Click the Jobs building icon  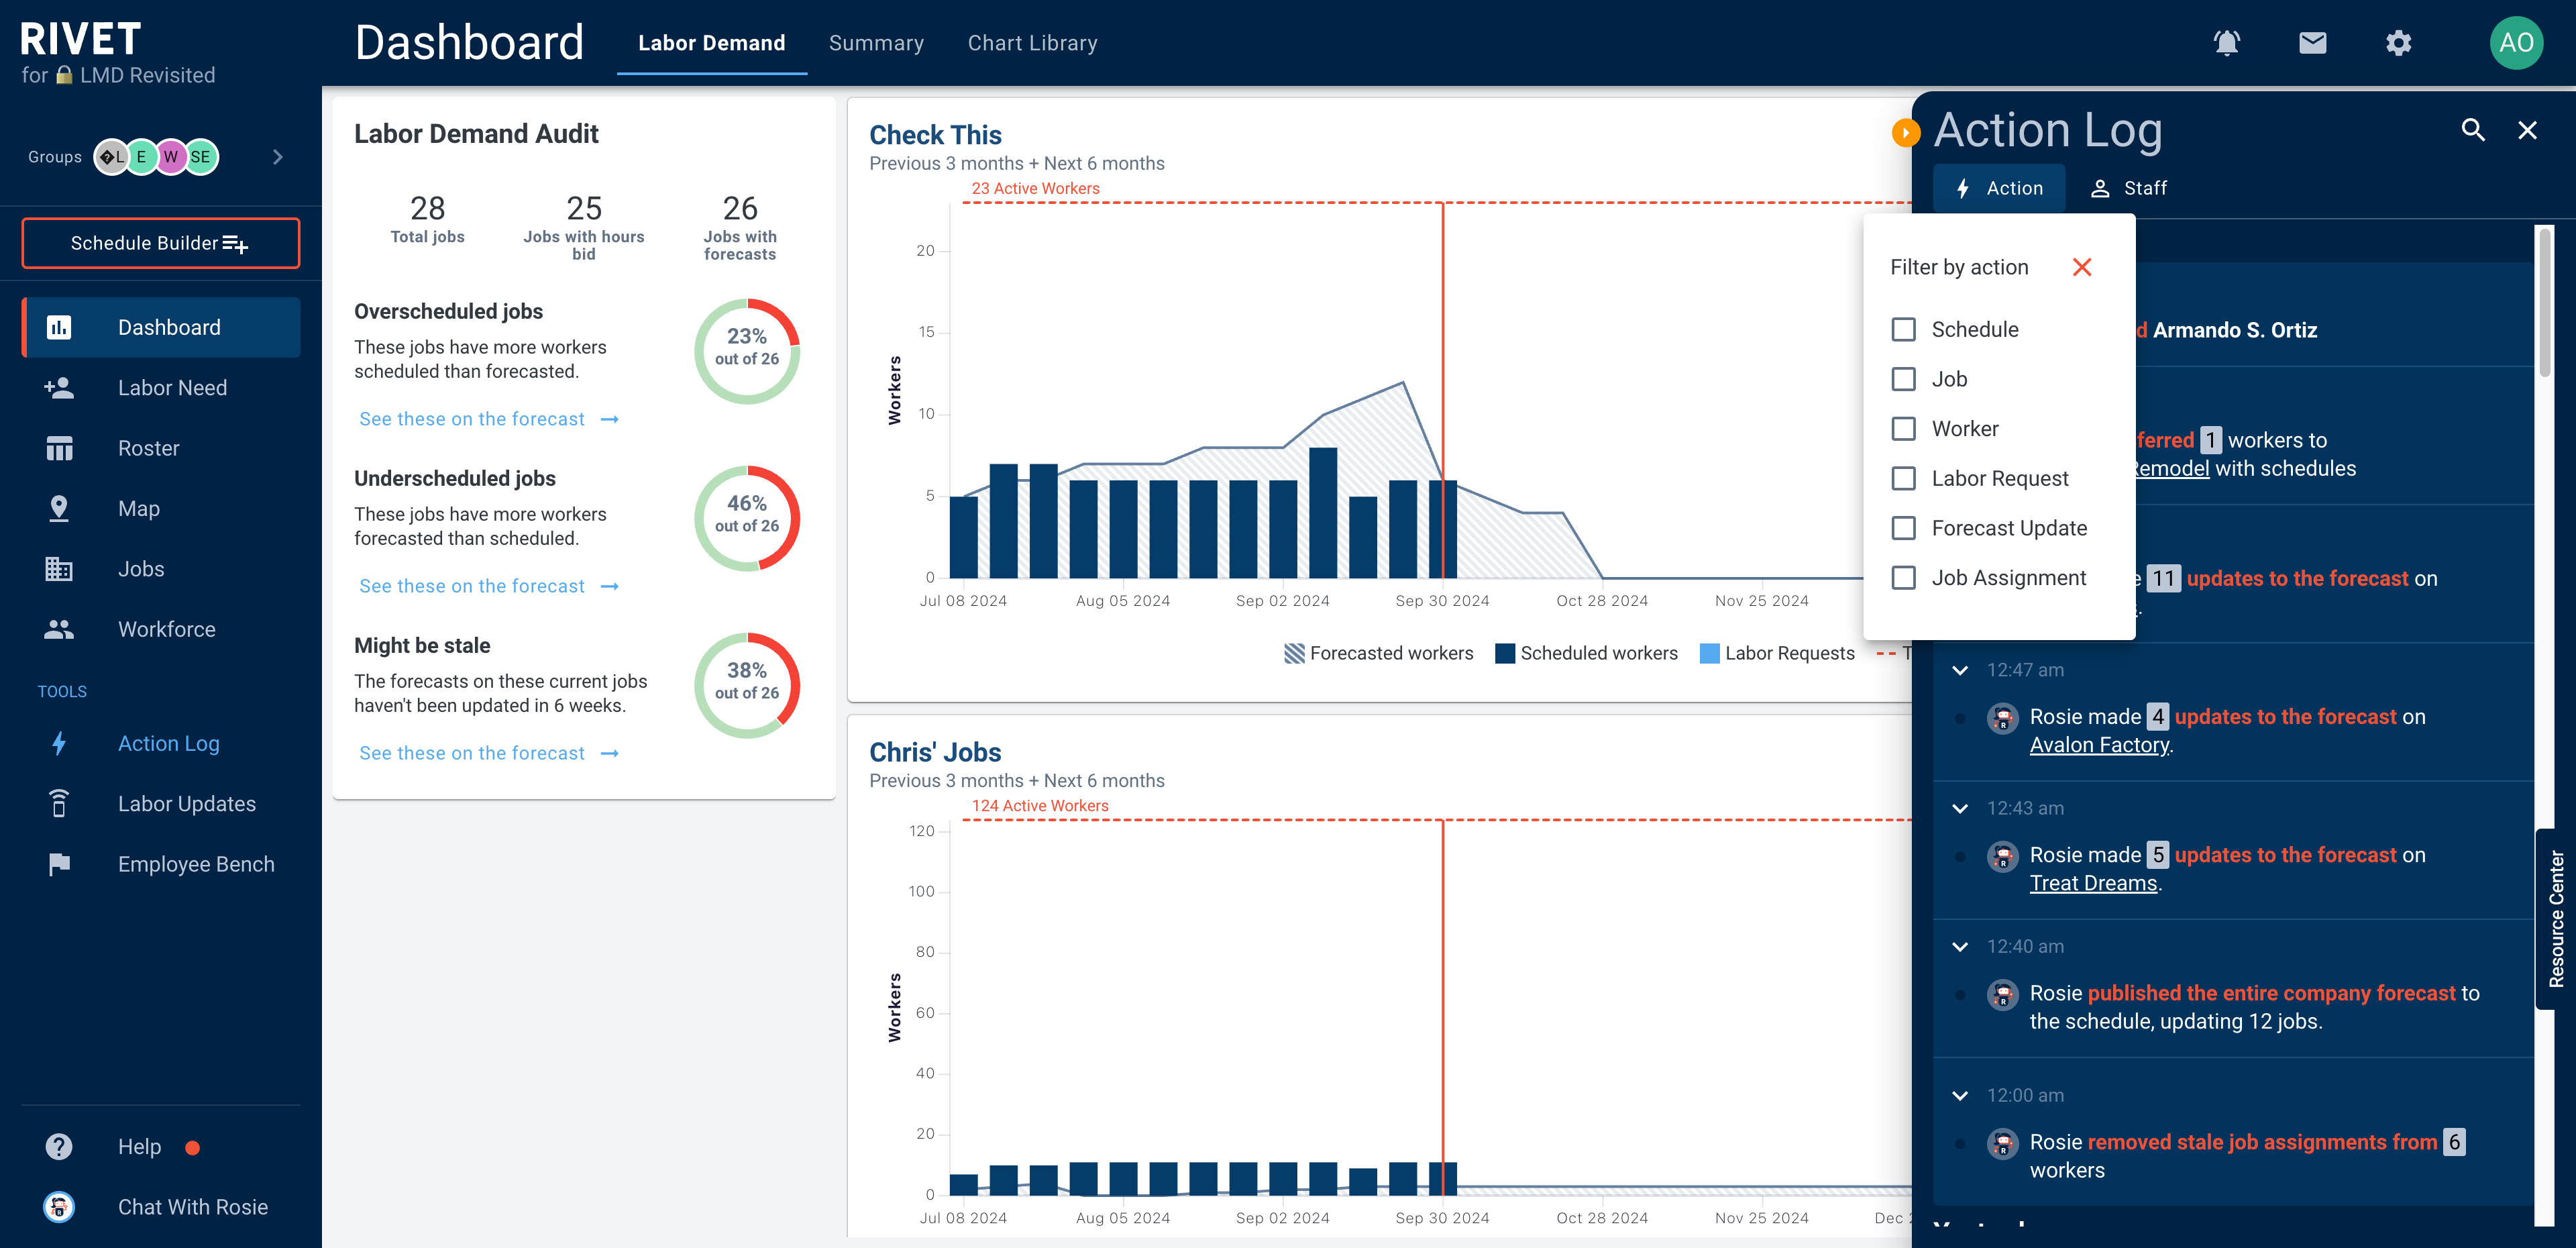pos(59,569)
